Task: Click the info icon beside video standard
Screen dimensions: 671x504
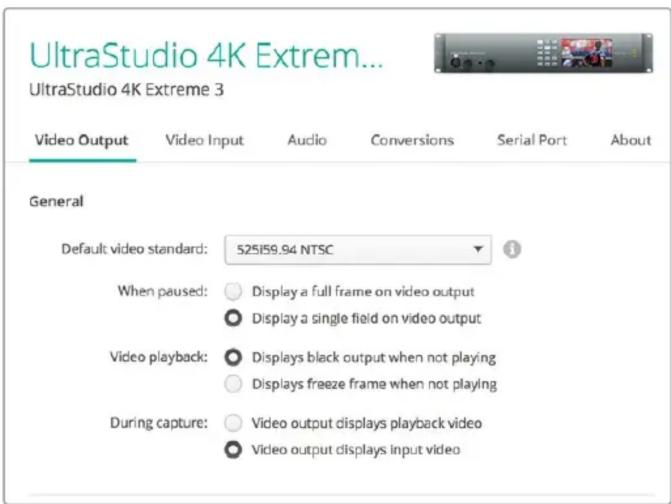Action: pyautogui.click(x=512, y=249)
